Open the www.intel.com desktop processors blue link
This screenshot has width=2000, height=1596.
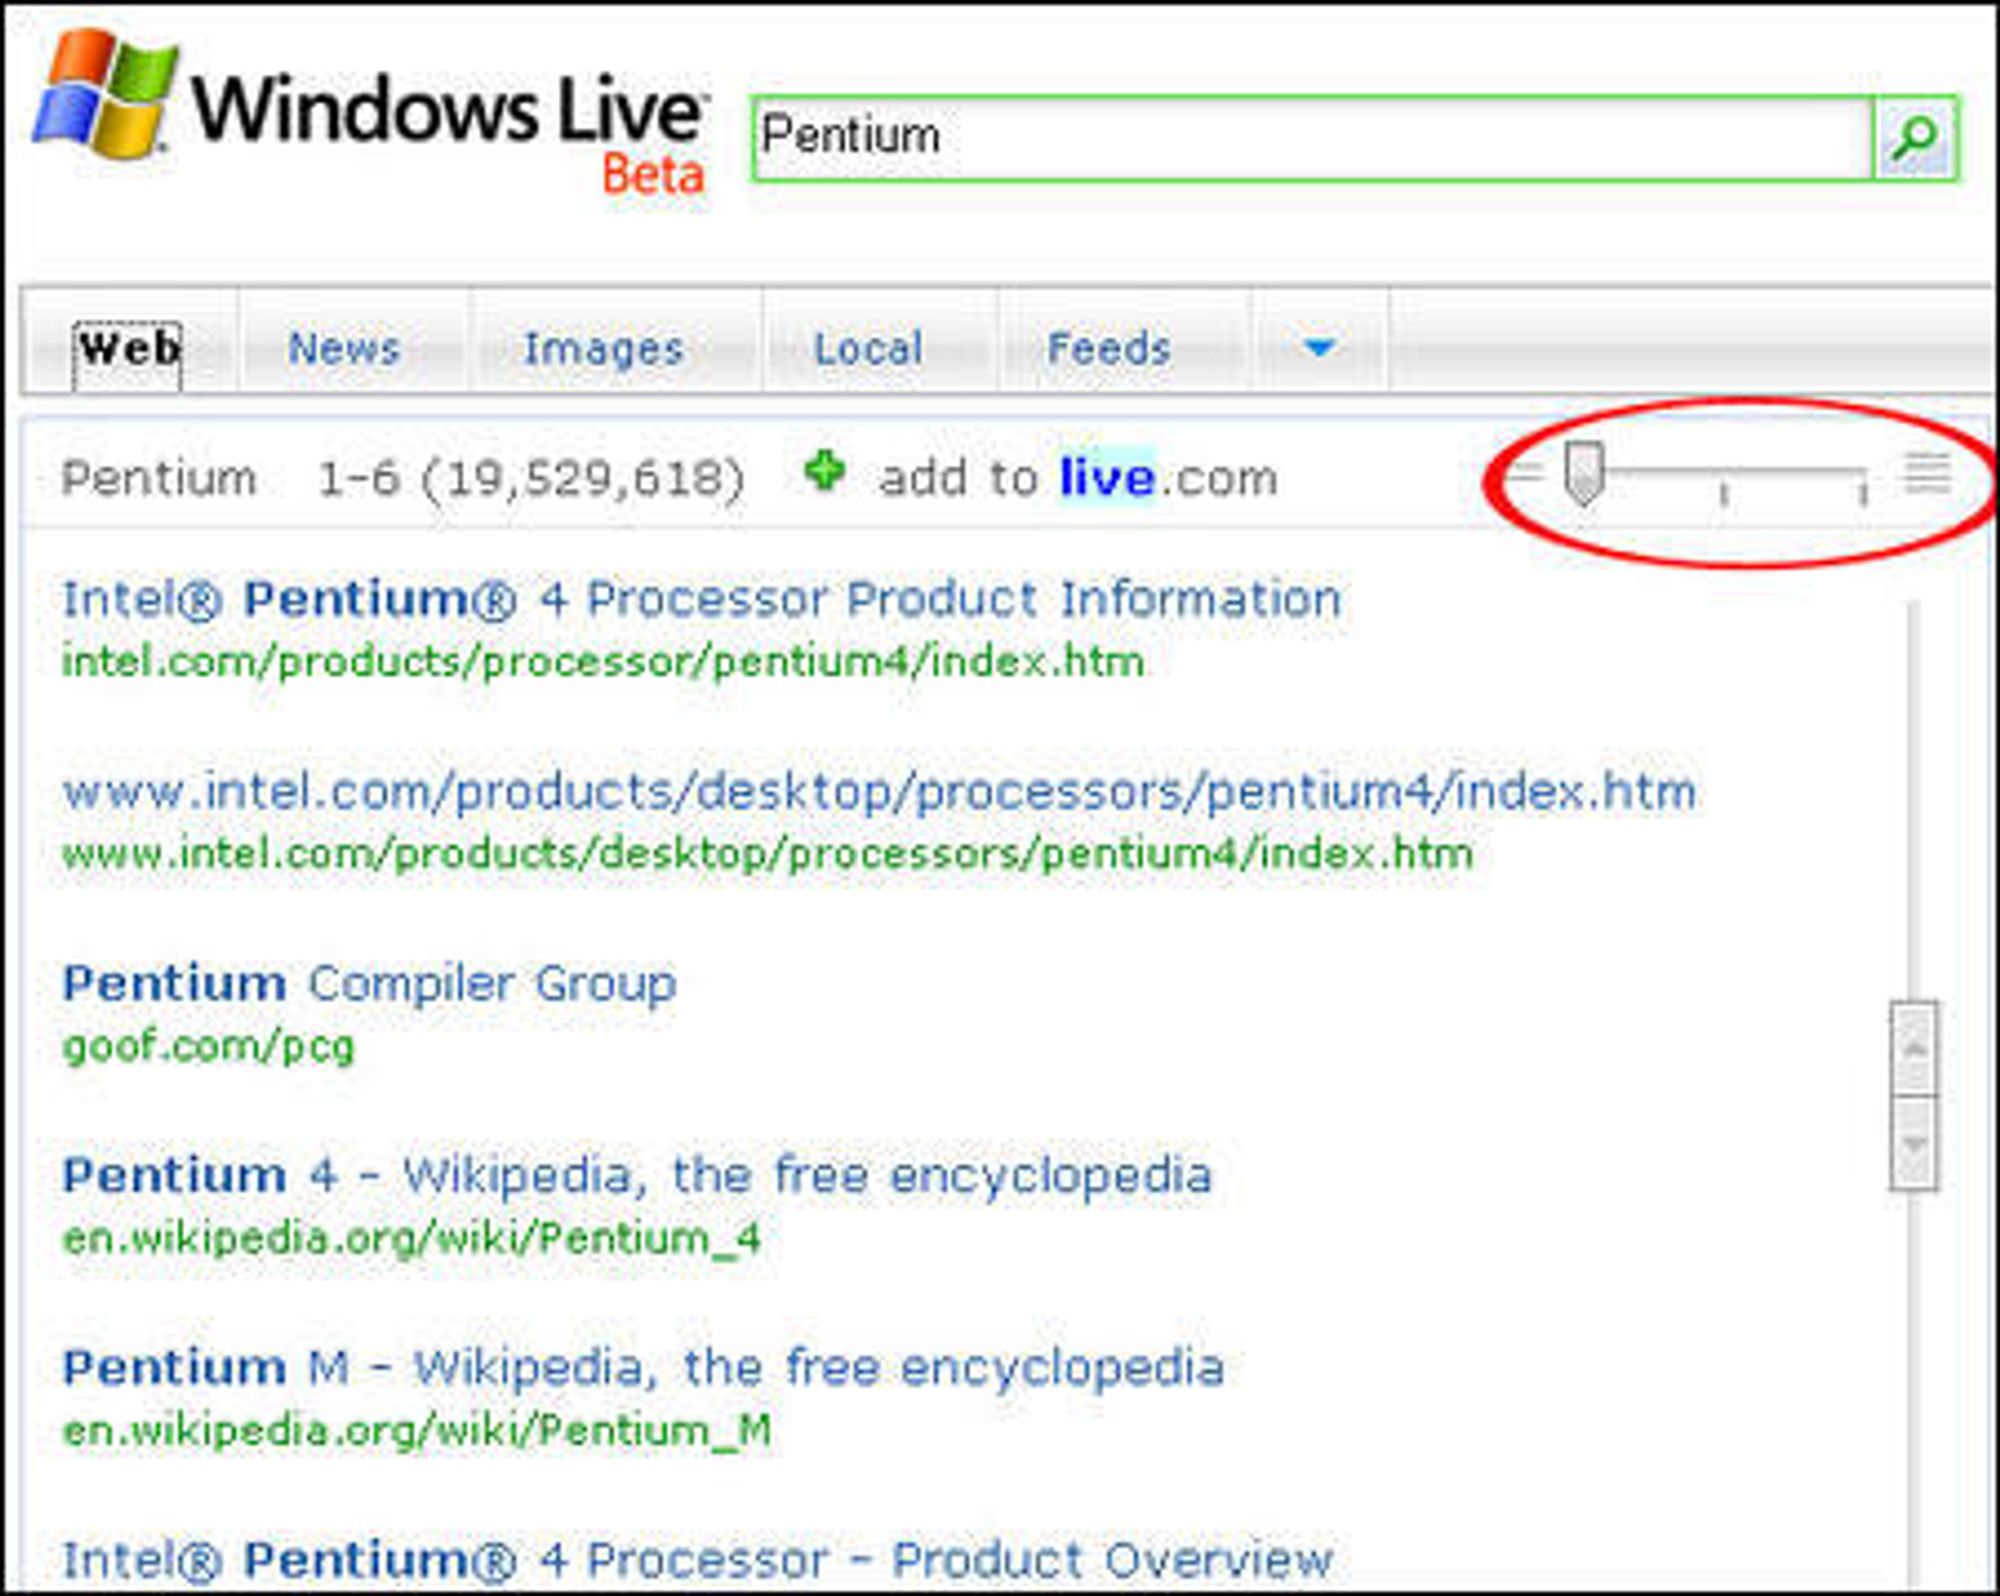tap(879, 792)
